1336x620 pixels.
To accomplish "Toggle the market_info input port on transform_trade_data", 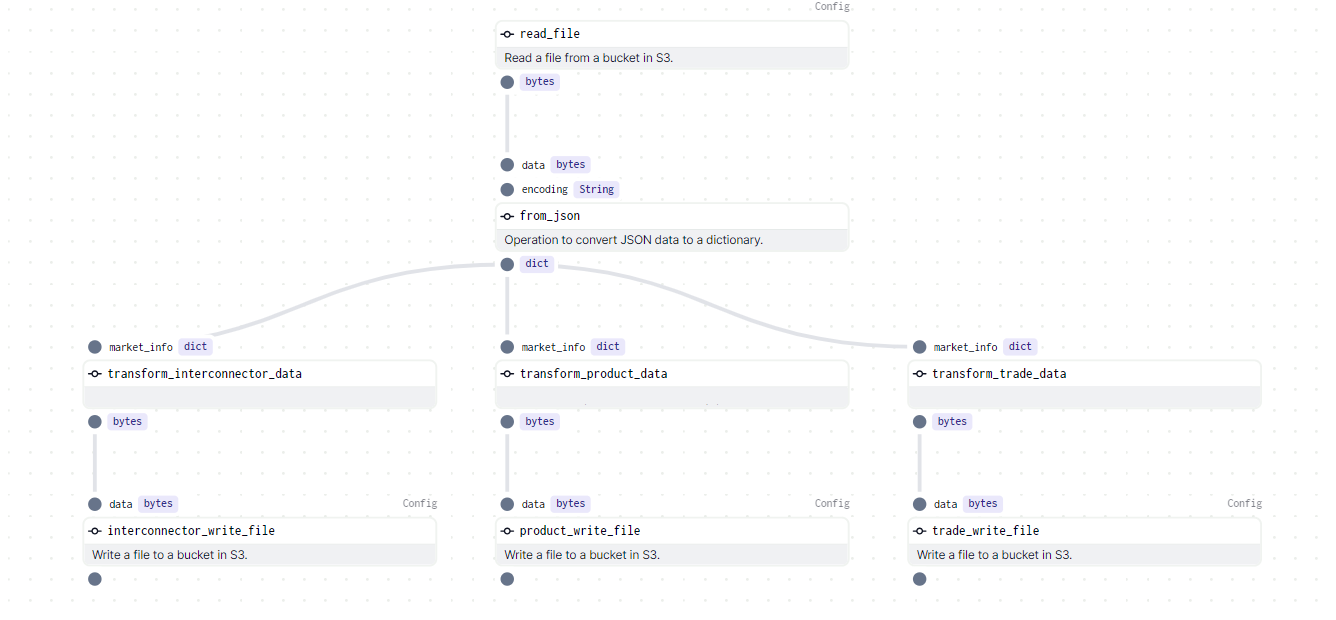I will pyautogui.click(x=920, y=346).
